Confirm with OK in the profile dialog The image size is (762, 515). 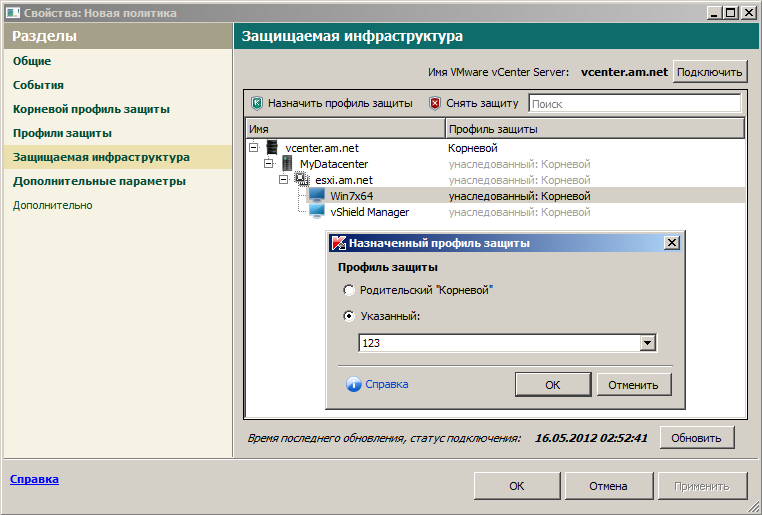553,385
